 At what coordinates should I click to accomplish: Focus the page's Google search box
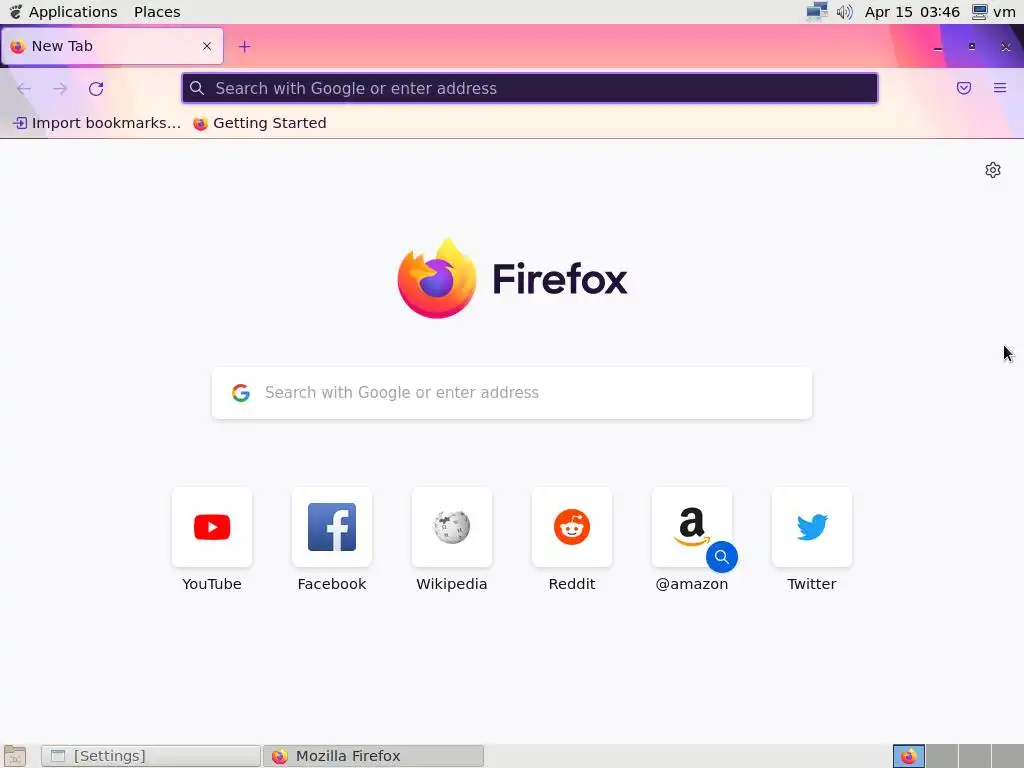point(512,392)
